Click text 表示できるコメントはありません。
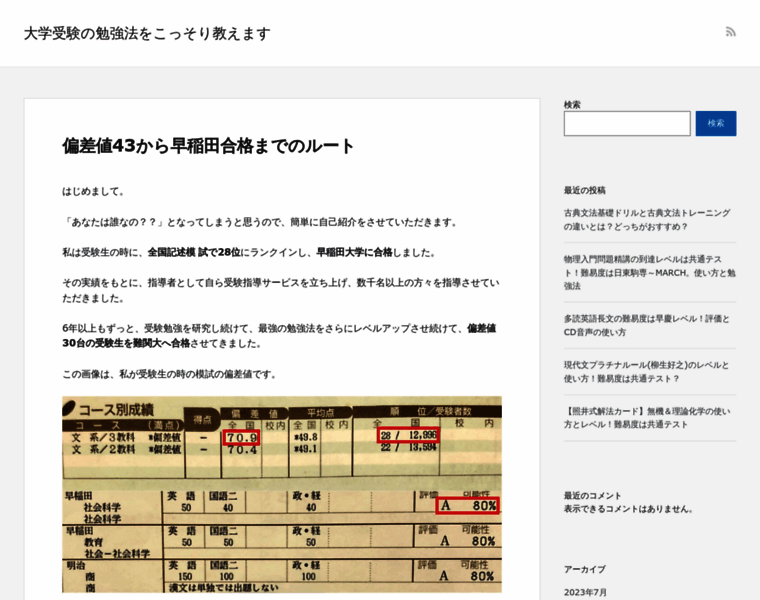 pos(629,509)
